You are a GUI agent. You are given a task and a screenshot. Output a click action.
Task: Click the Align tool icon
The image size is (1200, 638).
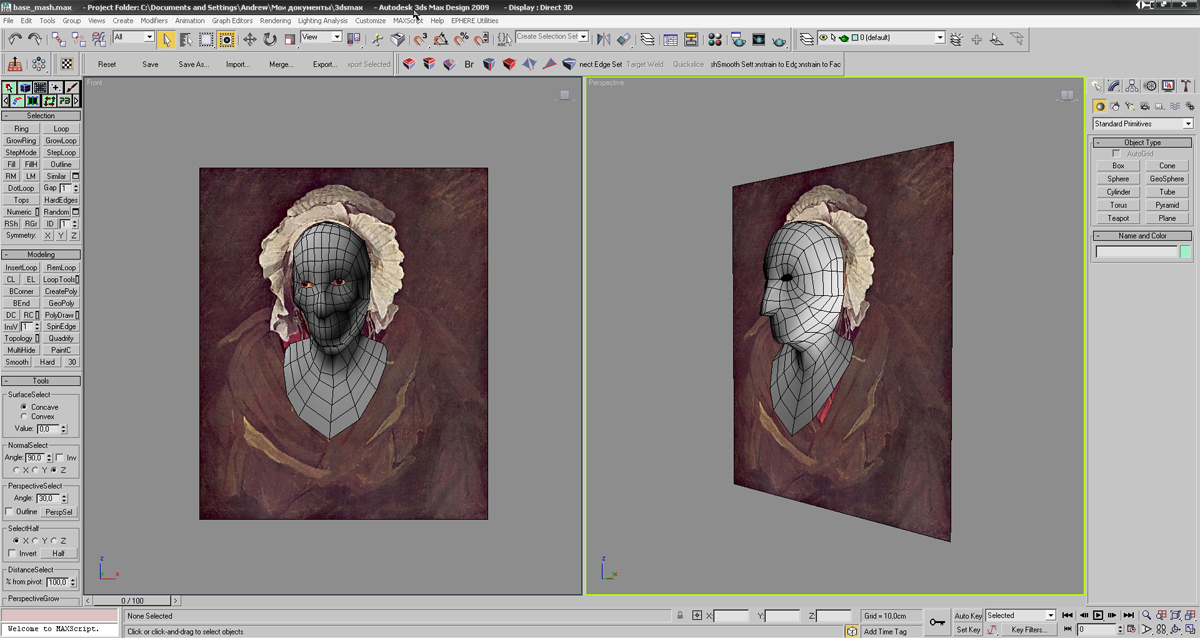click(x=623, y=39)
